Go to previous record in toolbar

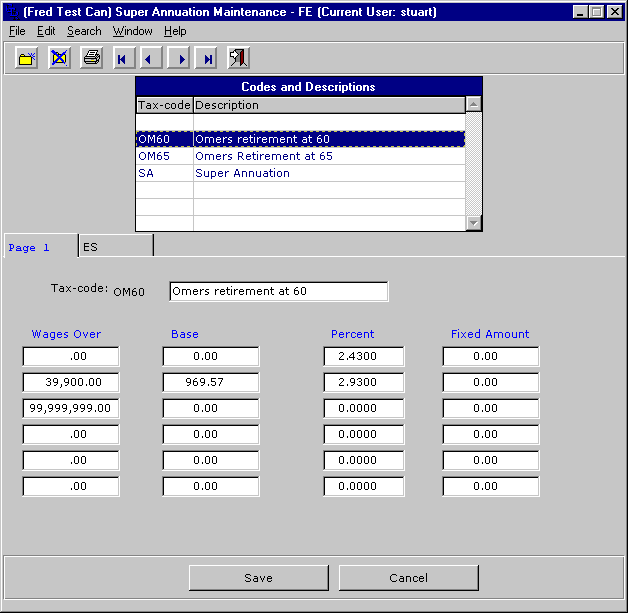coord(150,59)
